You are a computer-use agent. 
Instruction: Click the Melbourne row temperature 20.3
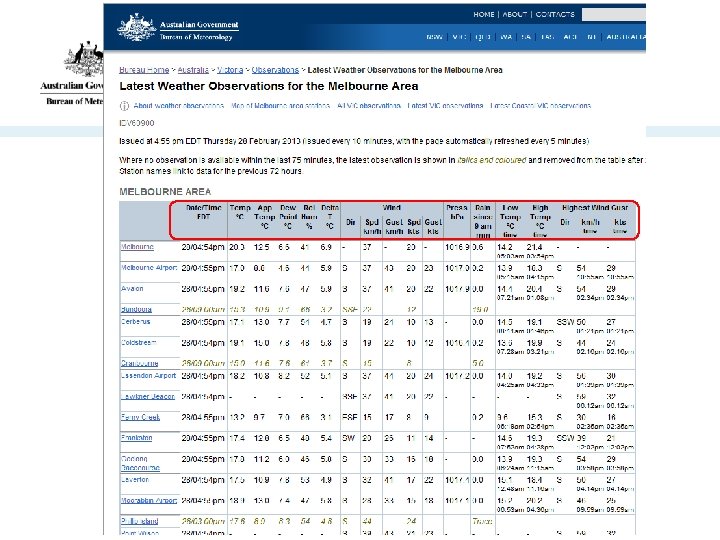(236, 247)
